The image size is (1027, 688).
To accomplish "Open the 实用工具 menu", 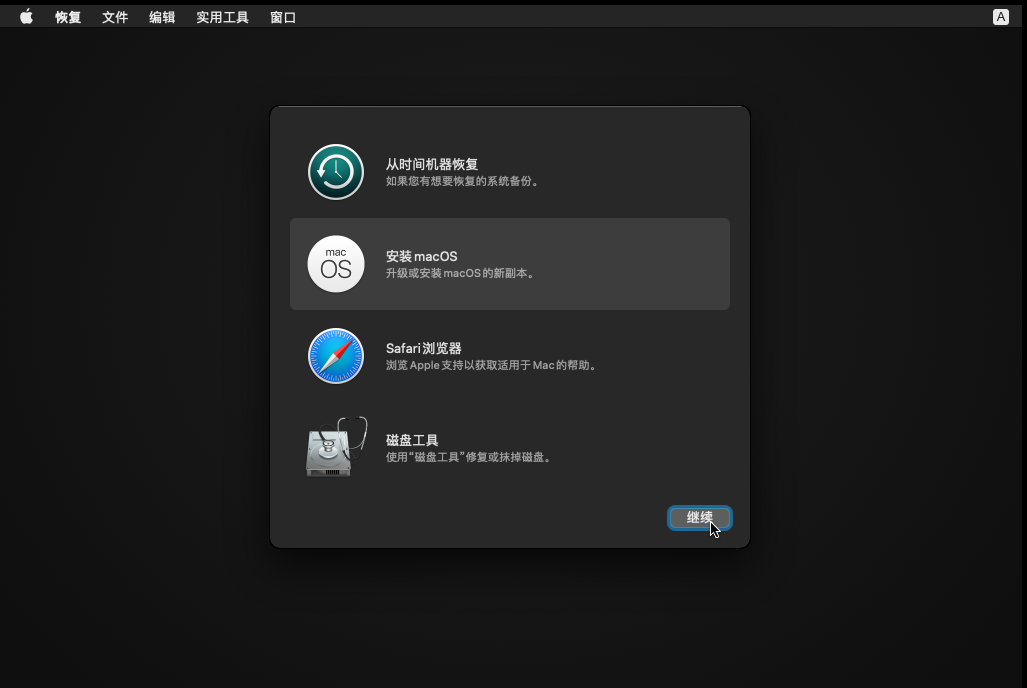I will point(223,18).
